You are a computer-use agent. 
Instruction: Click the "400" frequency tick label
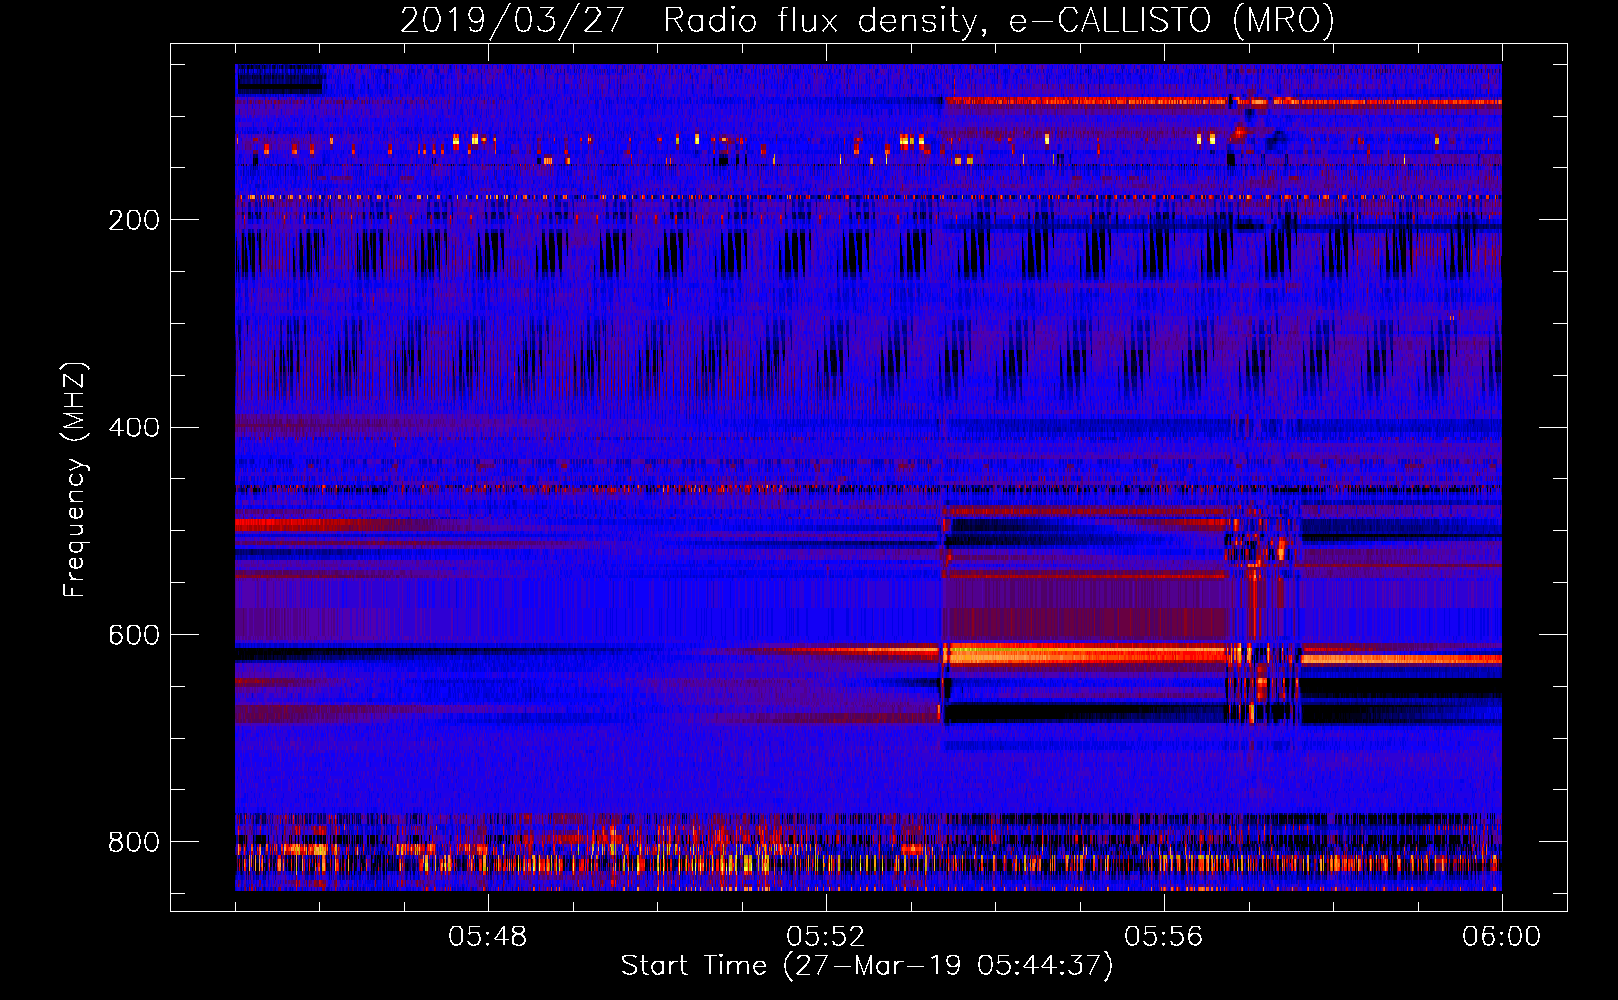tap(134, 428)
